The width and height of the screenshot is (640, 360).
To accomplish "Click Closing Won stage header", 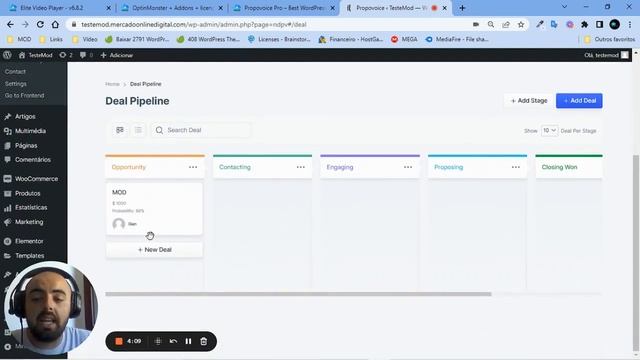I will pos(569,167).
